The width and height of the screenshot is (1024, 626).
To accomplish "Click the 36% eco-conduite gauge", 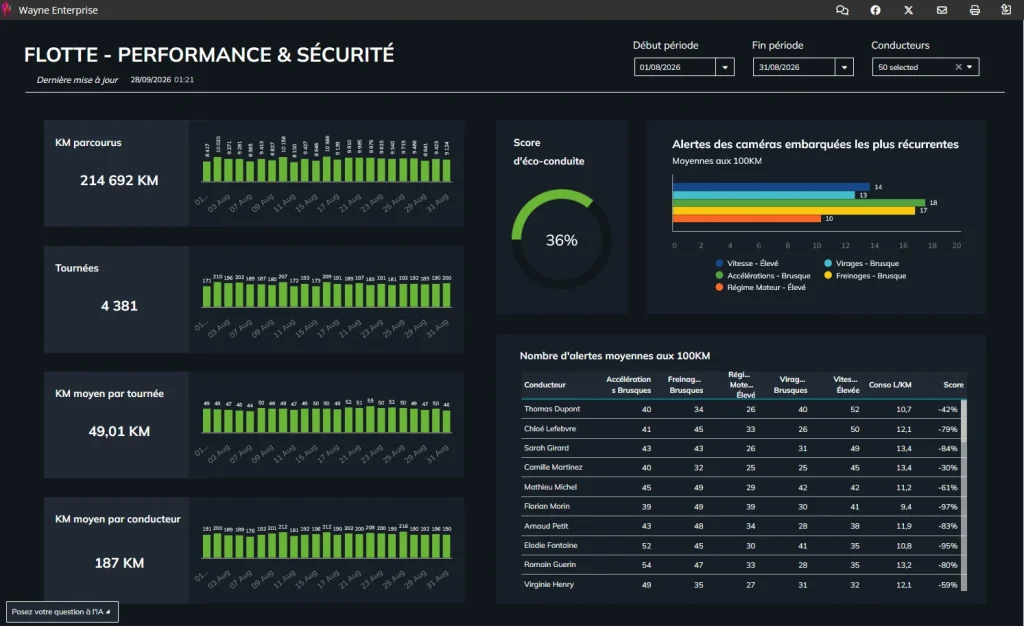I will coord(561,240).
